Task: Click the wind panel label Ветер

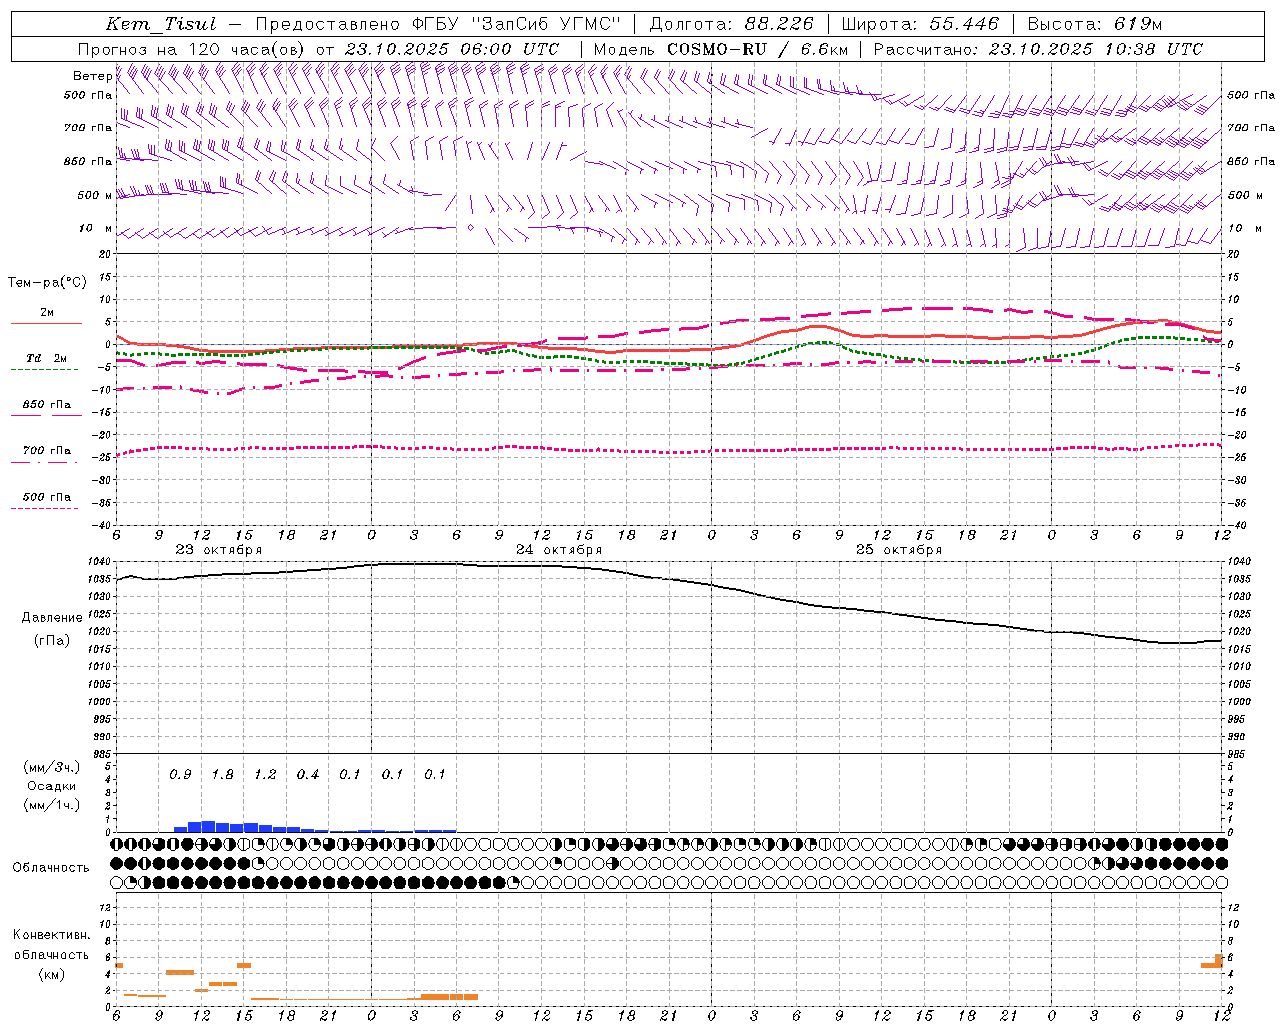Action: [x=93, y=76]
